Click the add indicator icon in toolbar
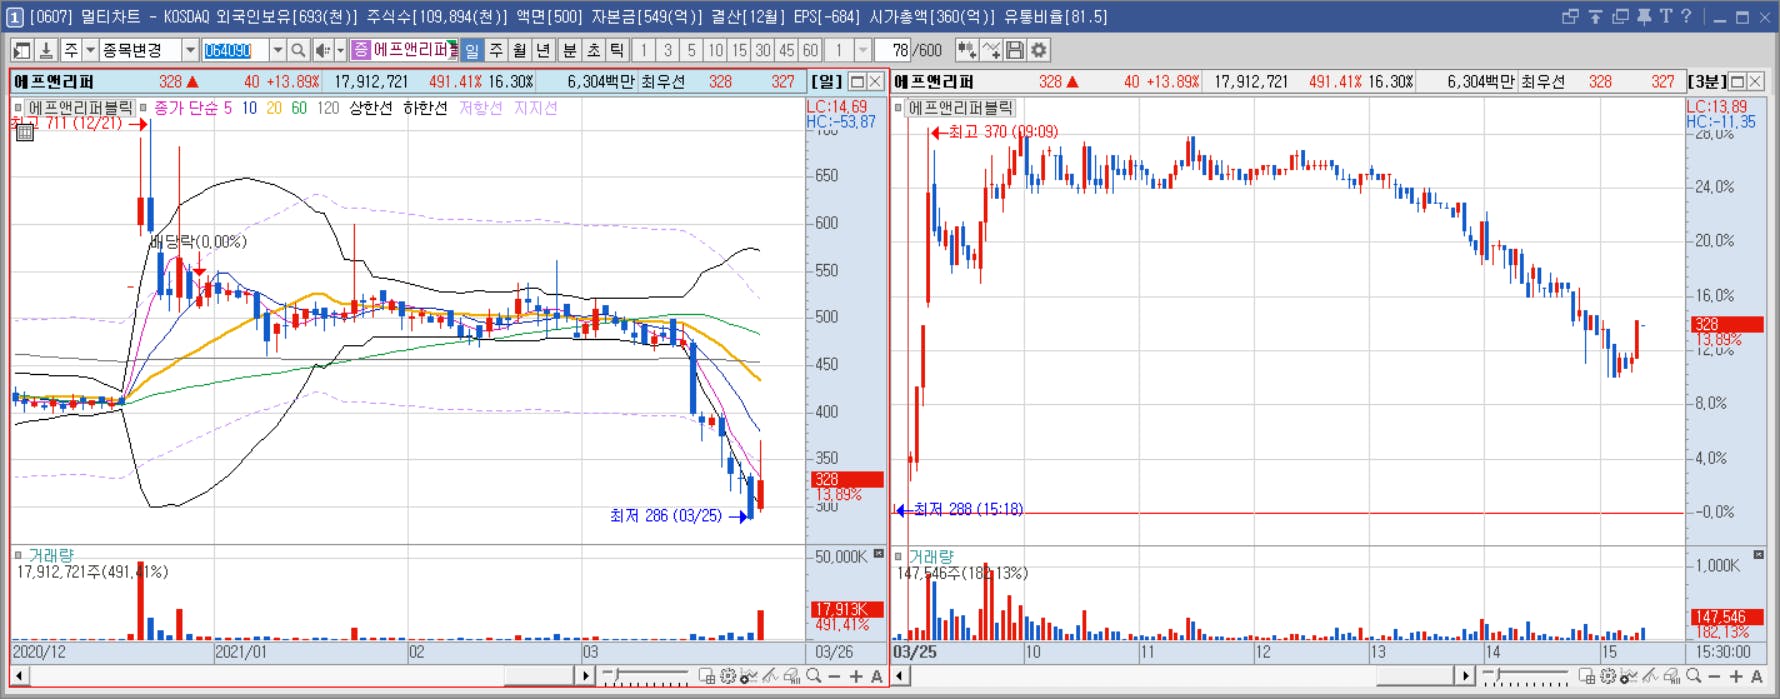Image resolution: width=1780 pixels, height=699 pixels. click(967, 50)
